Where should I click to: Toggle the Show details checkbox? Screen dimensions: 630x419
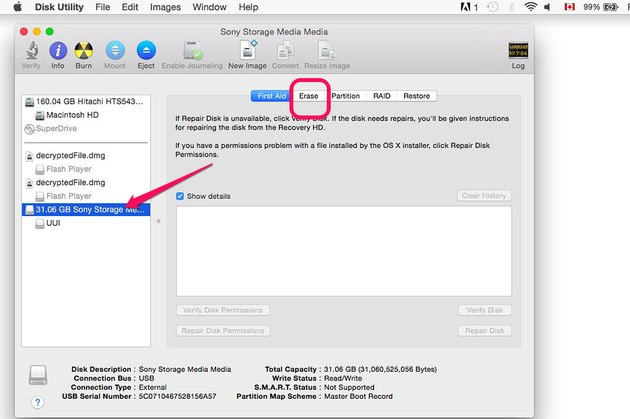(x=180, y=196)
